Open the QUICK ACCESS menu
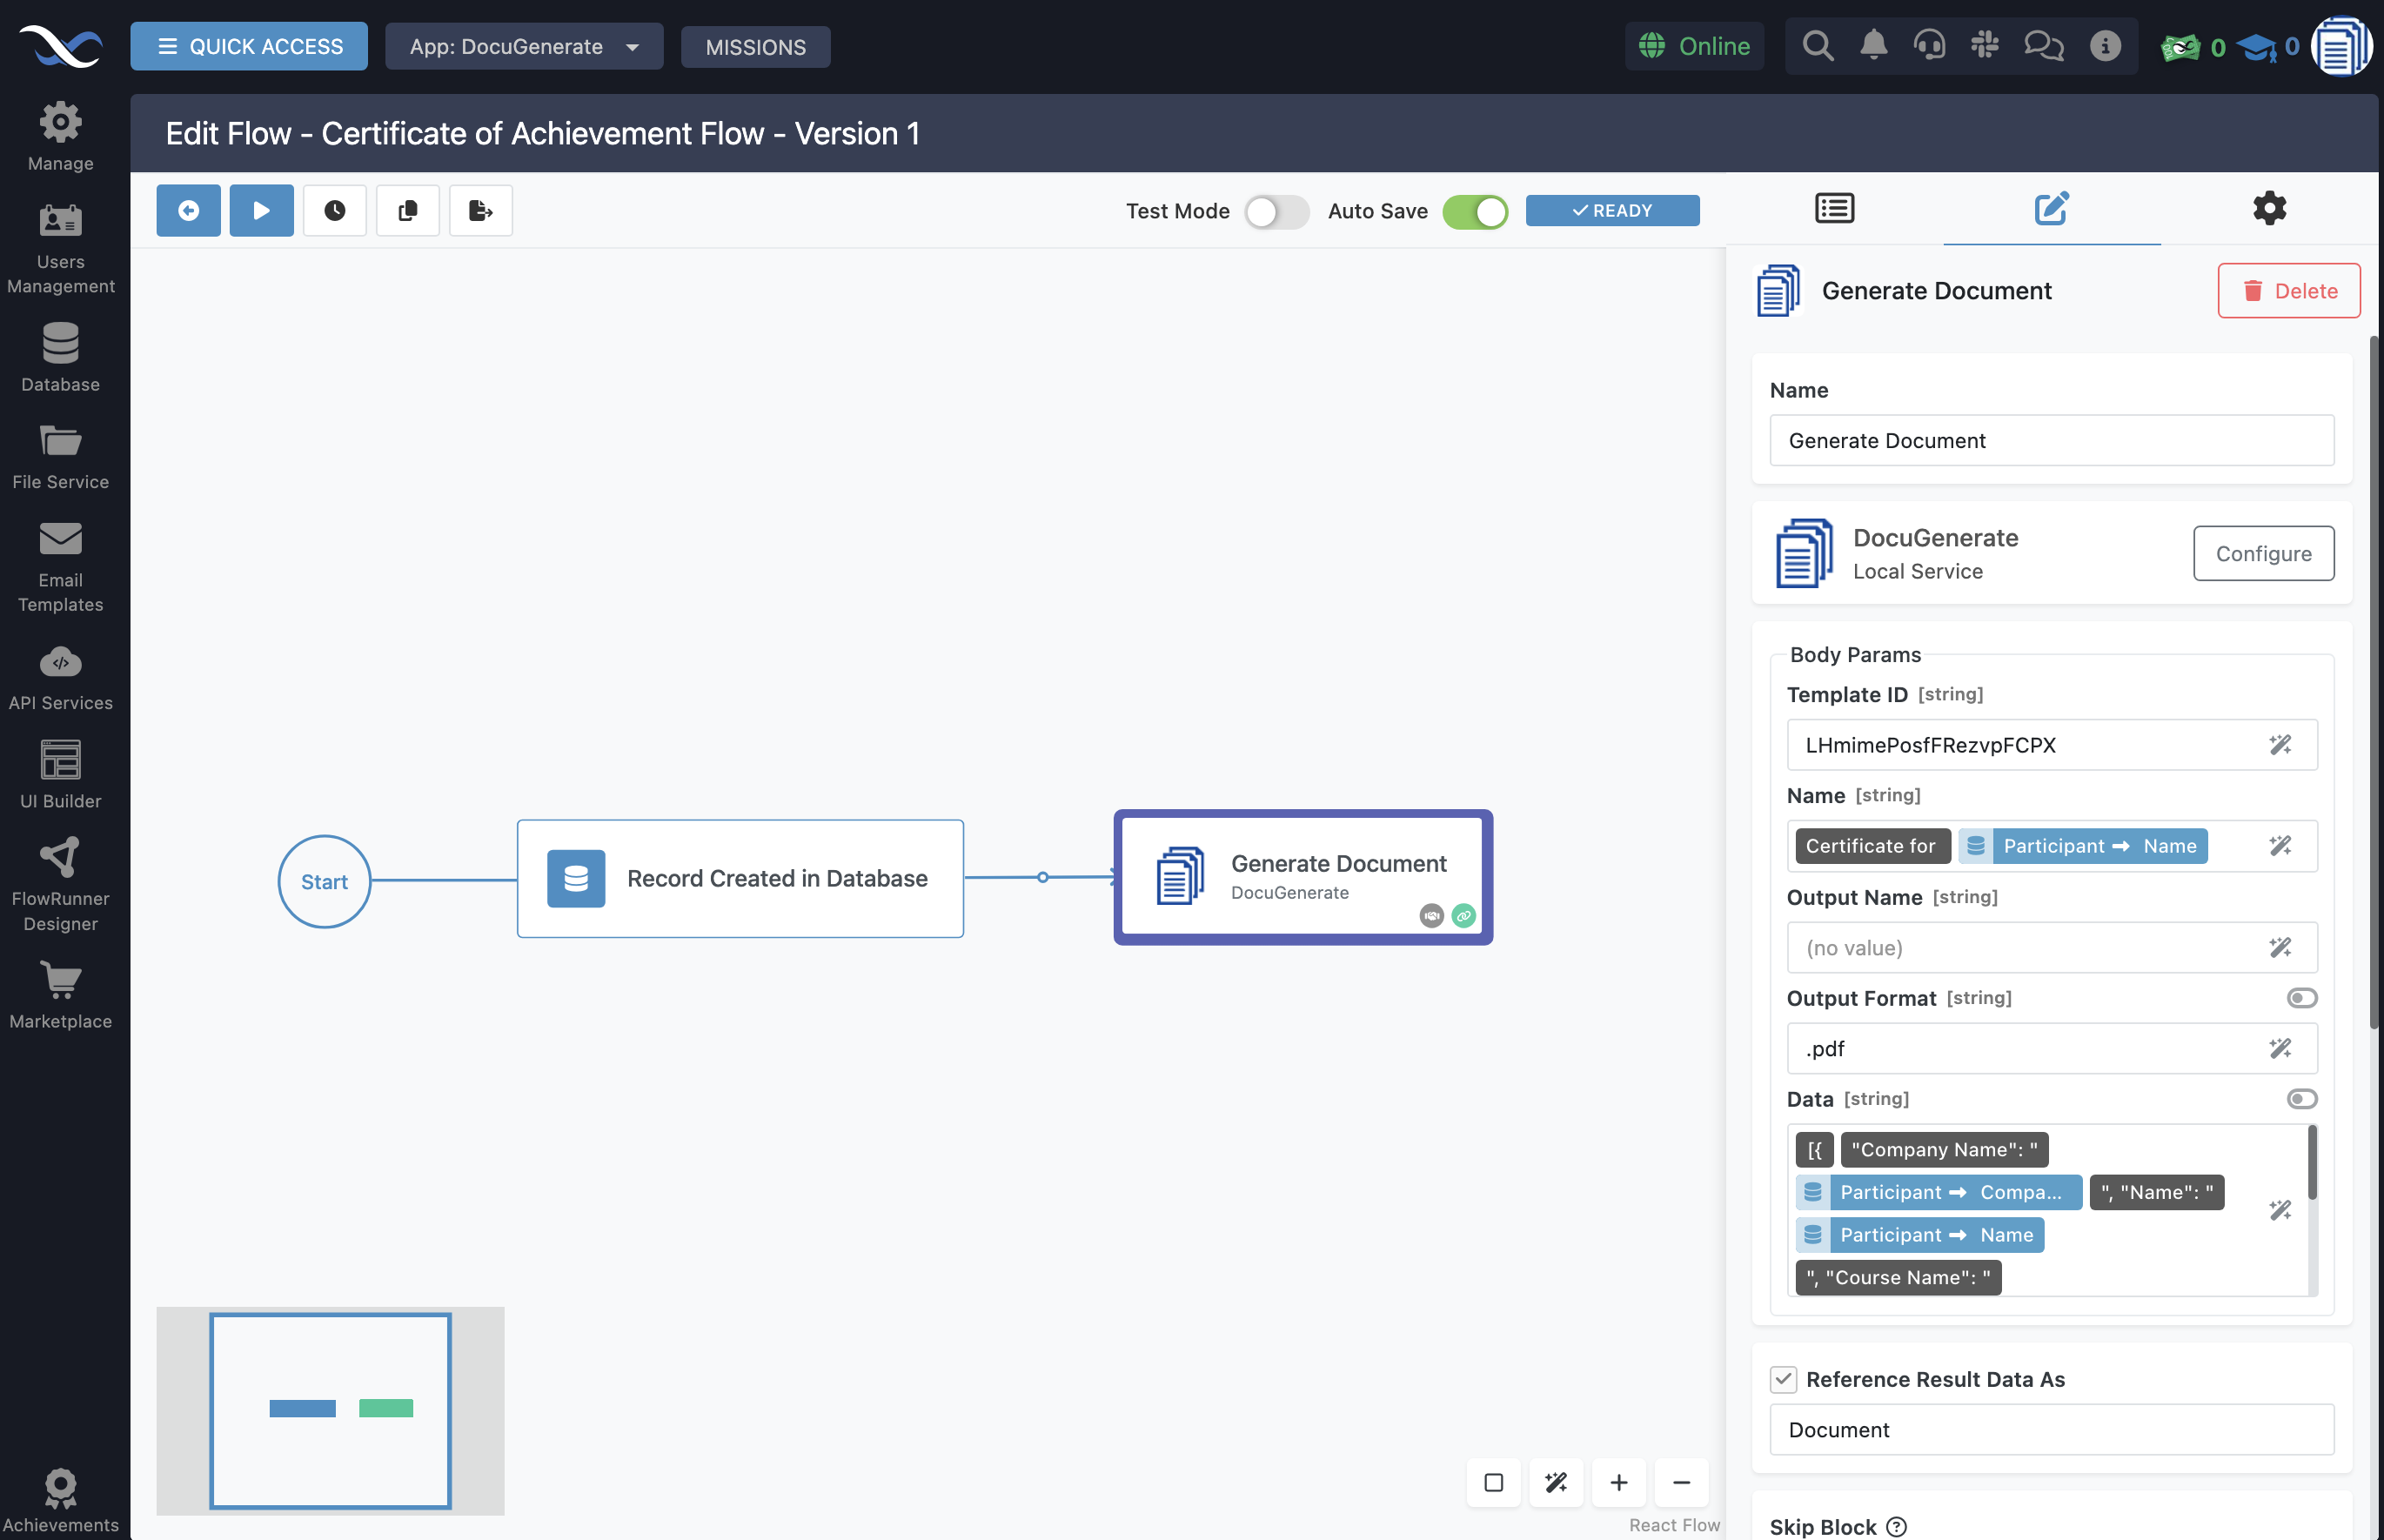This screenshot has width=2384, height=1540. point(249,46)
